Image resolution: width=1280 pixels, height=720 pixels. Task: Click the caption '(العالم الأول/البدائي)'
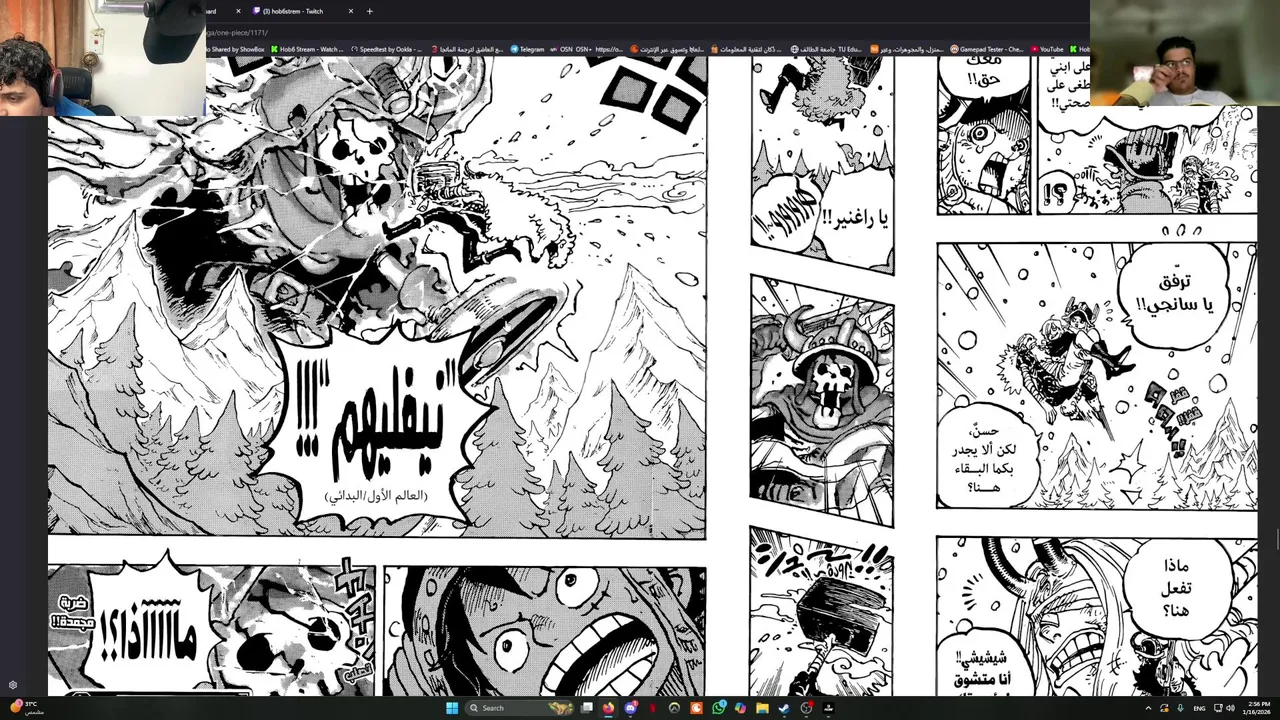(376, 496)
